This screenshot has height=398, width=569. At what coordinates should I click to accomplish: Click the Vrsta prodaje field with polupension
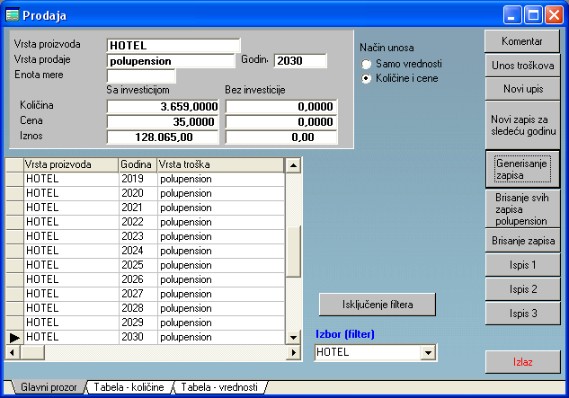pos(171,61)
